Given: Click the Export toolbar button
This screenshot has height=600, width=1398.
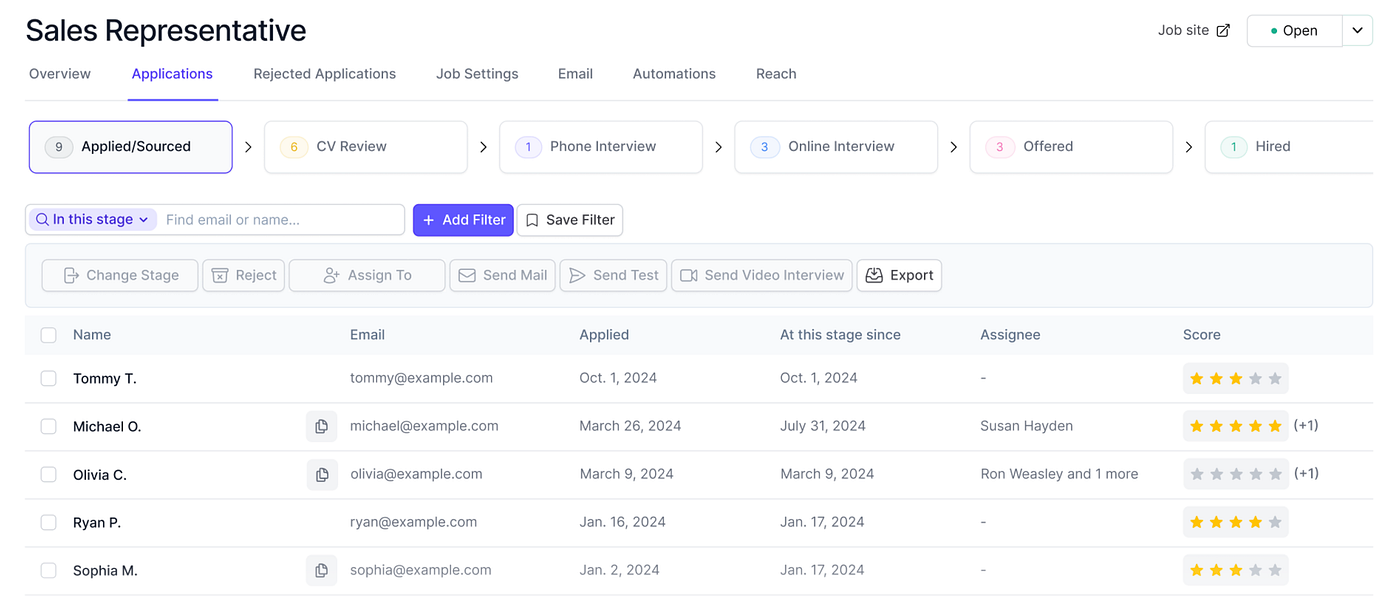Looking at the screenshot, I should point(899,276).
